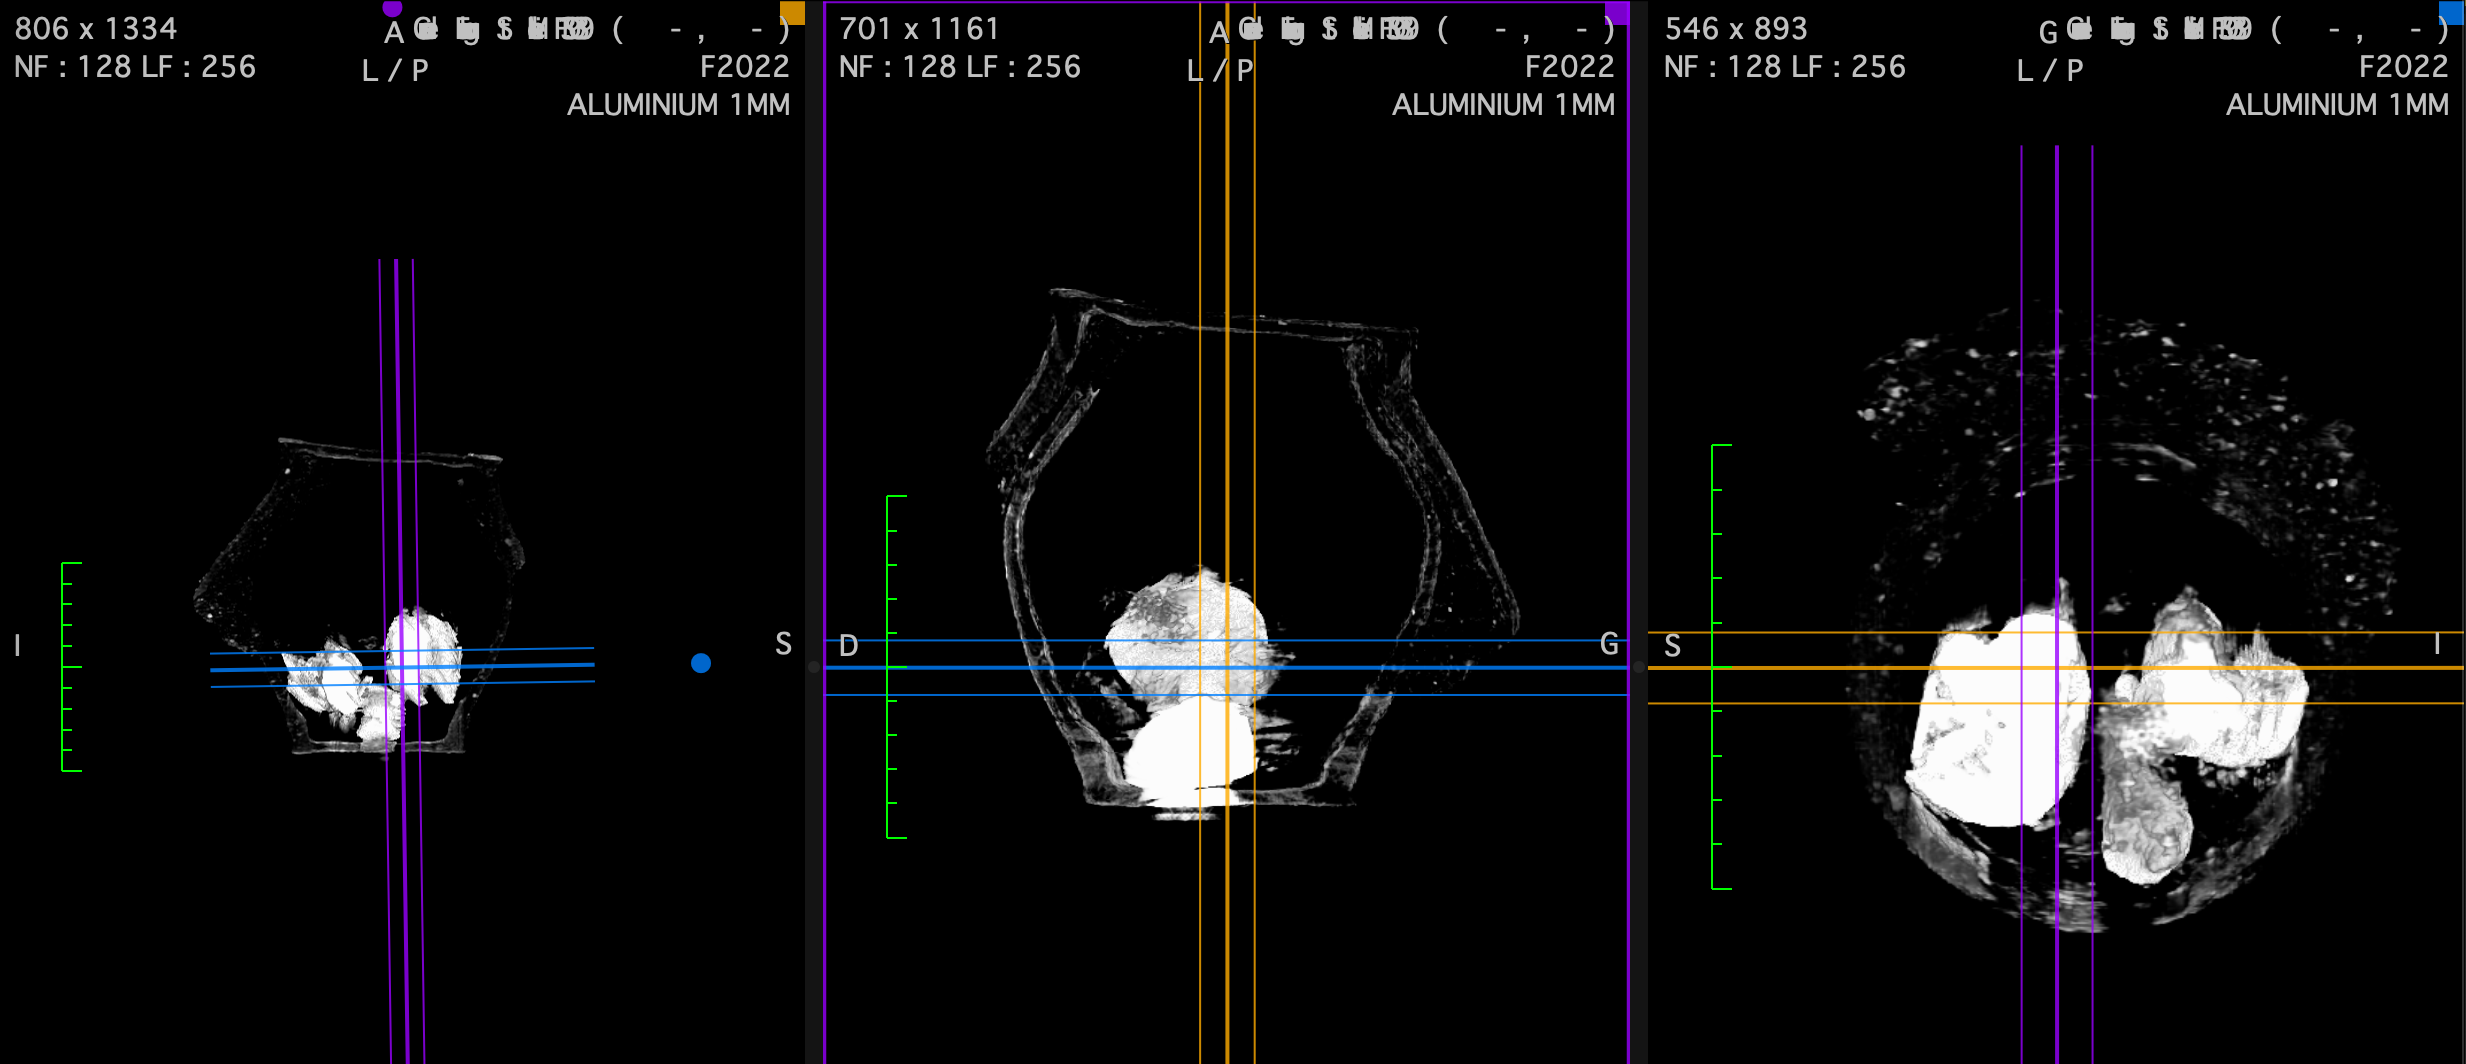Screen dimensions: 2466x1064
Task: Click the orange square marker in left view corner
Action: pyautogui.click(x=792, y=12)
